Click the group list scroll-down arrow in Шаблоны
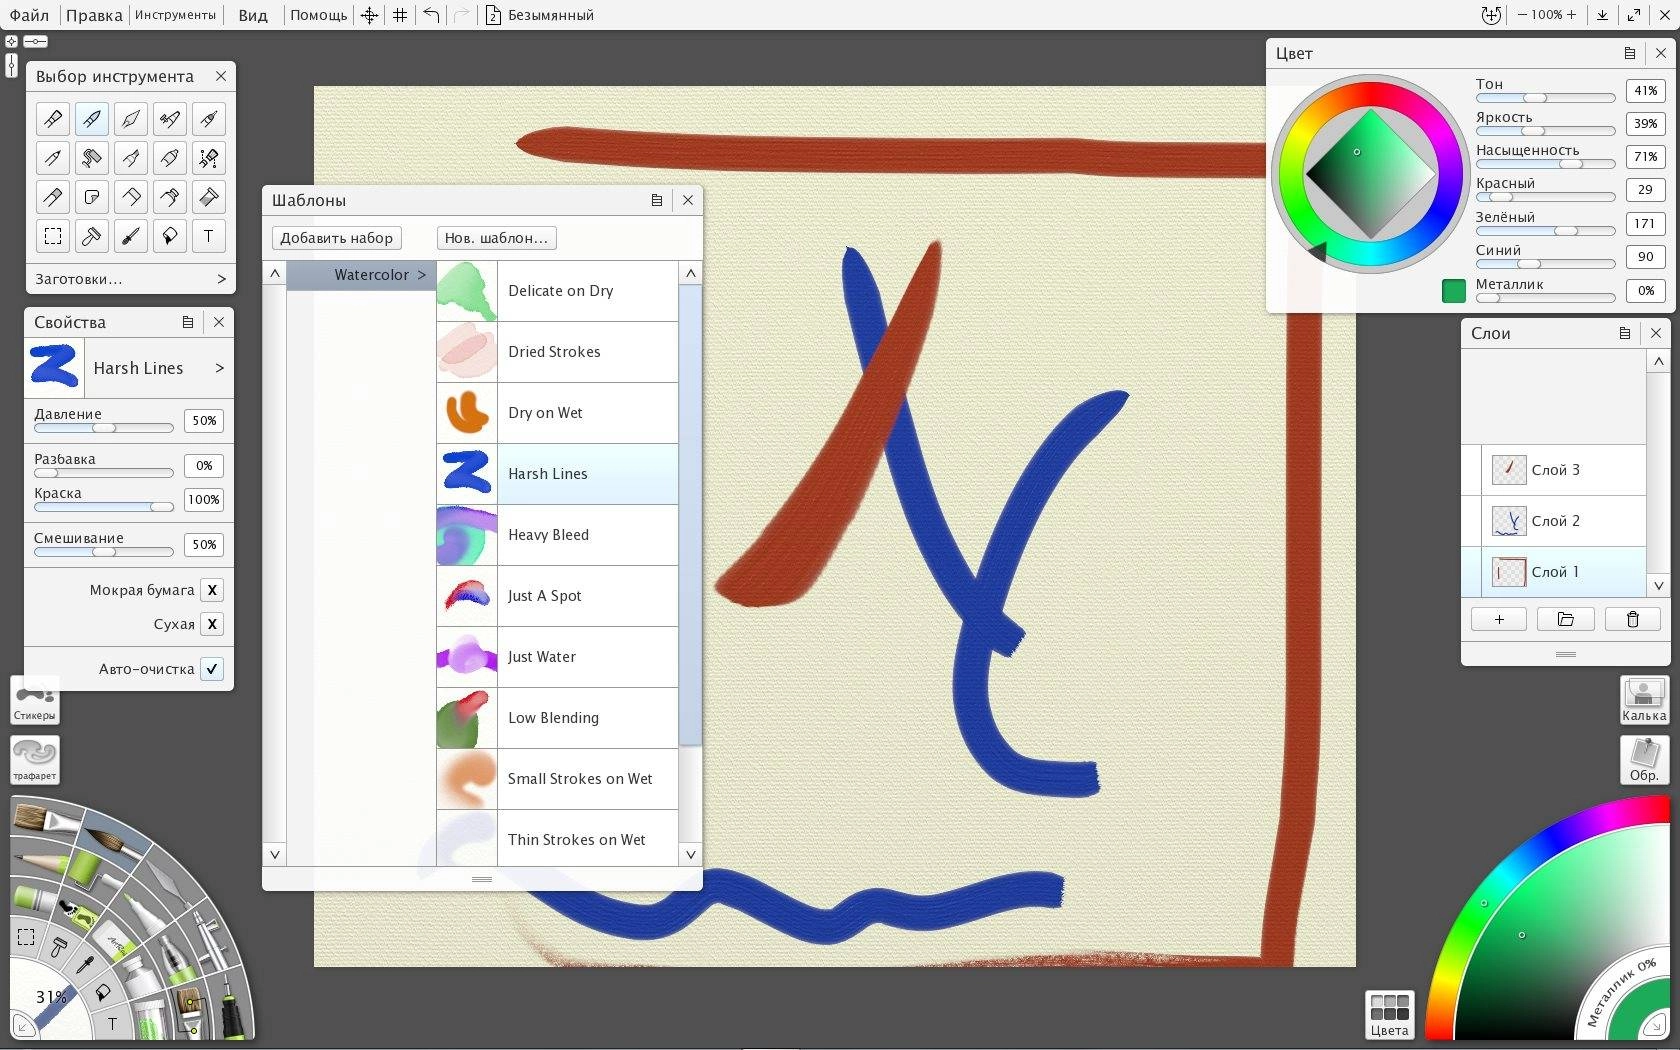The height and width of the screenshot is (1050, 1680). pos(275,854)
